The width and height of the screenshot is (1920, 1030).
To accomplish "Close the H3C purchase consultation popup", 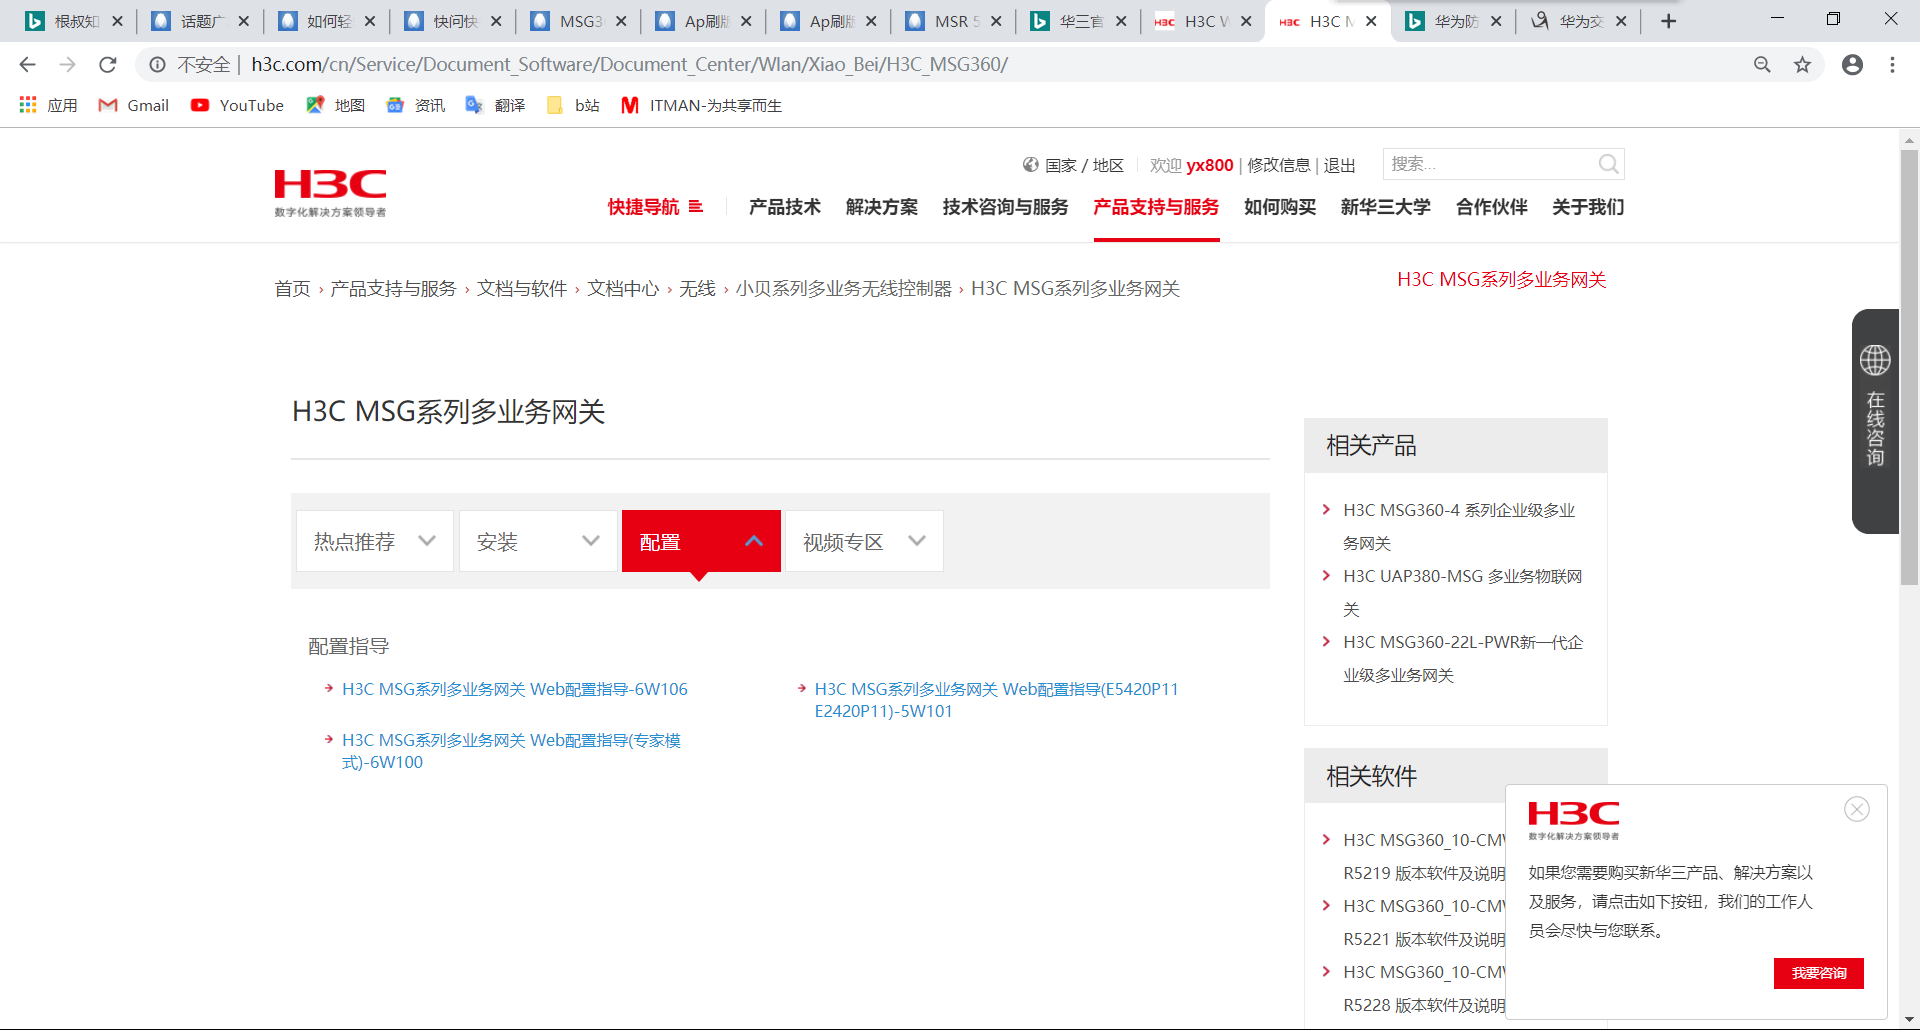I will [1857, 809].
